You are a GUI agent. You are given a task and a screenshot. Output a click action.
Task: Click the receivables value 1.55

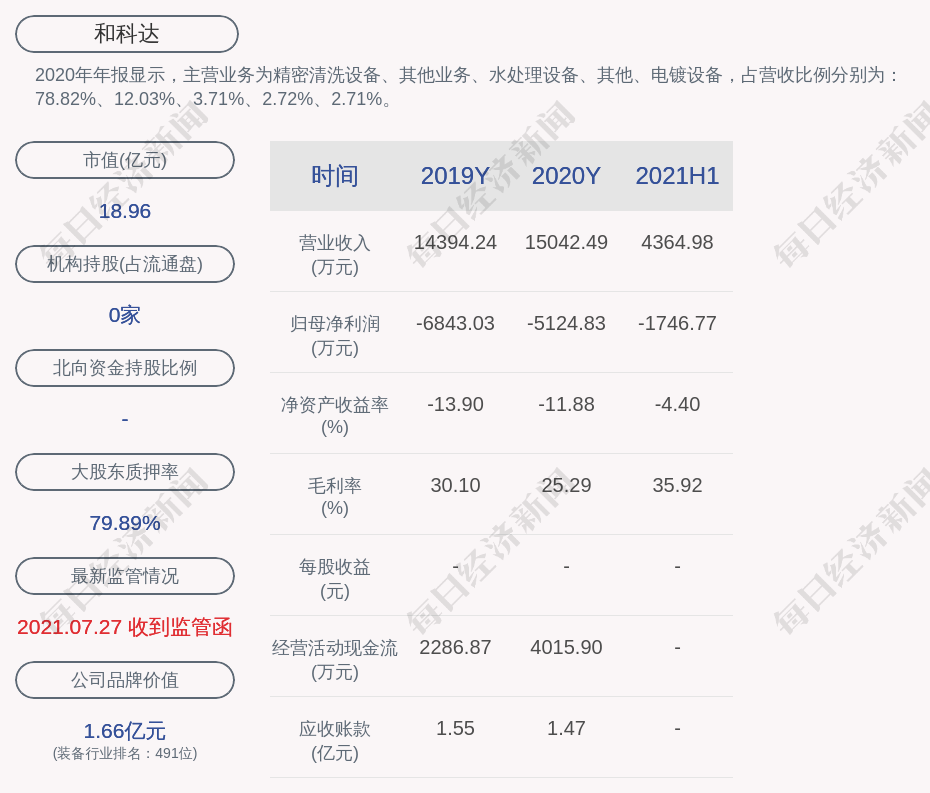(456, 728)
